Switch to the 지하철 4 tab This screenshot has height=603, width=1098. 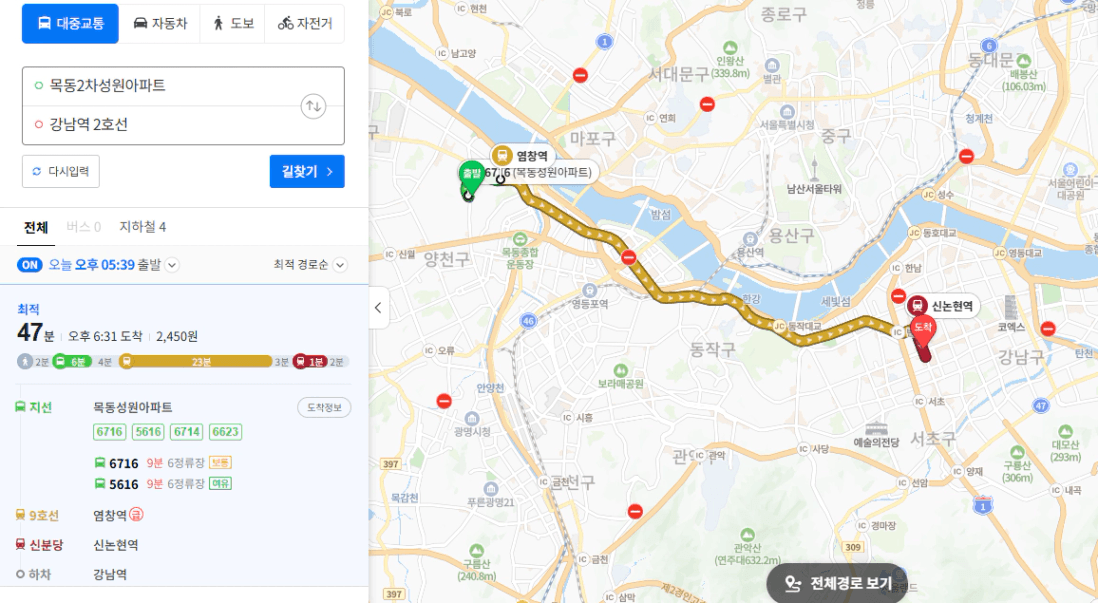point(143,227)
